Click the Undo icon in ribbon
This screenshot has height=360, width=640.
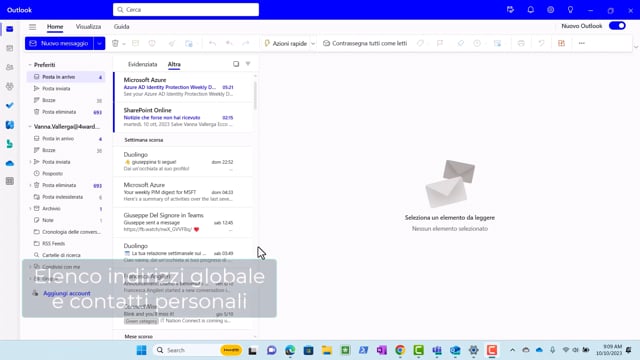(541, 43)
